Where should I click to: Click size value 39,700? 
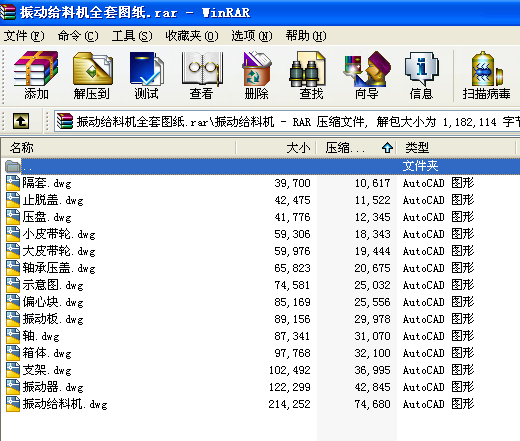click(x=292, y=183)
